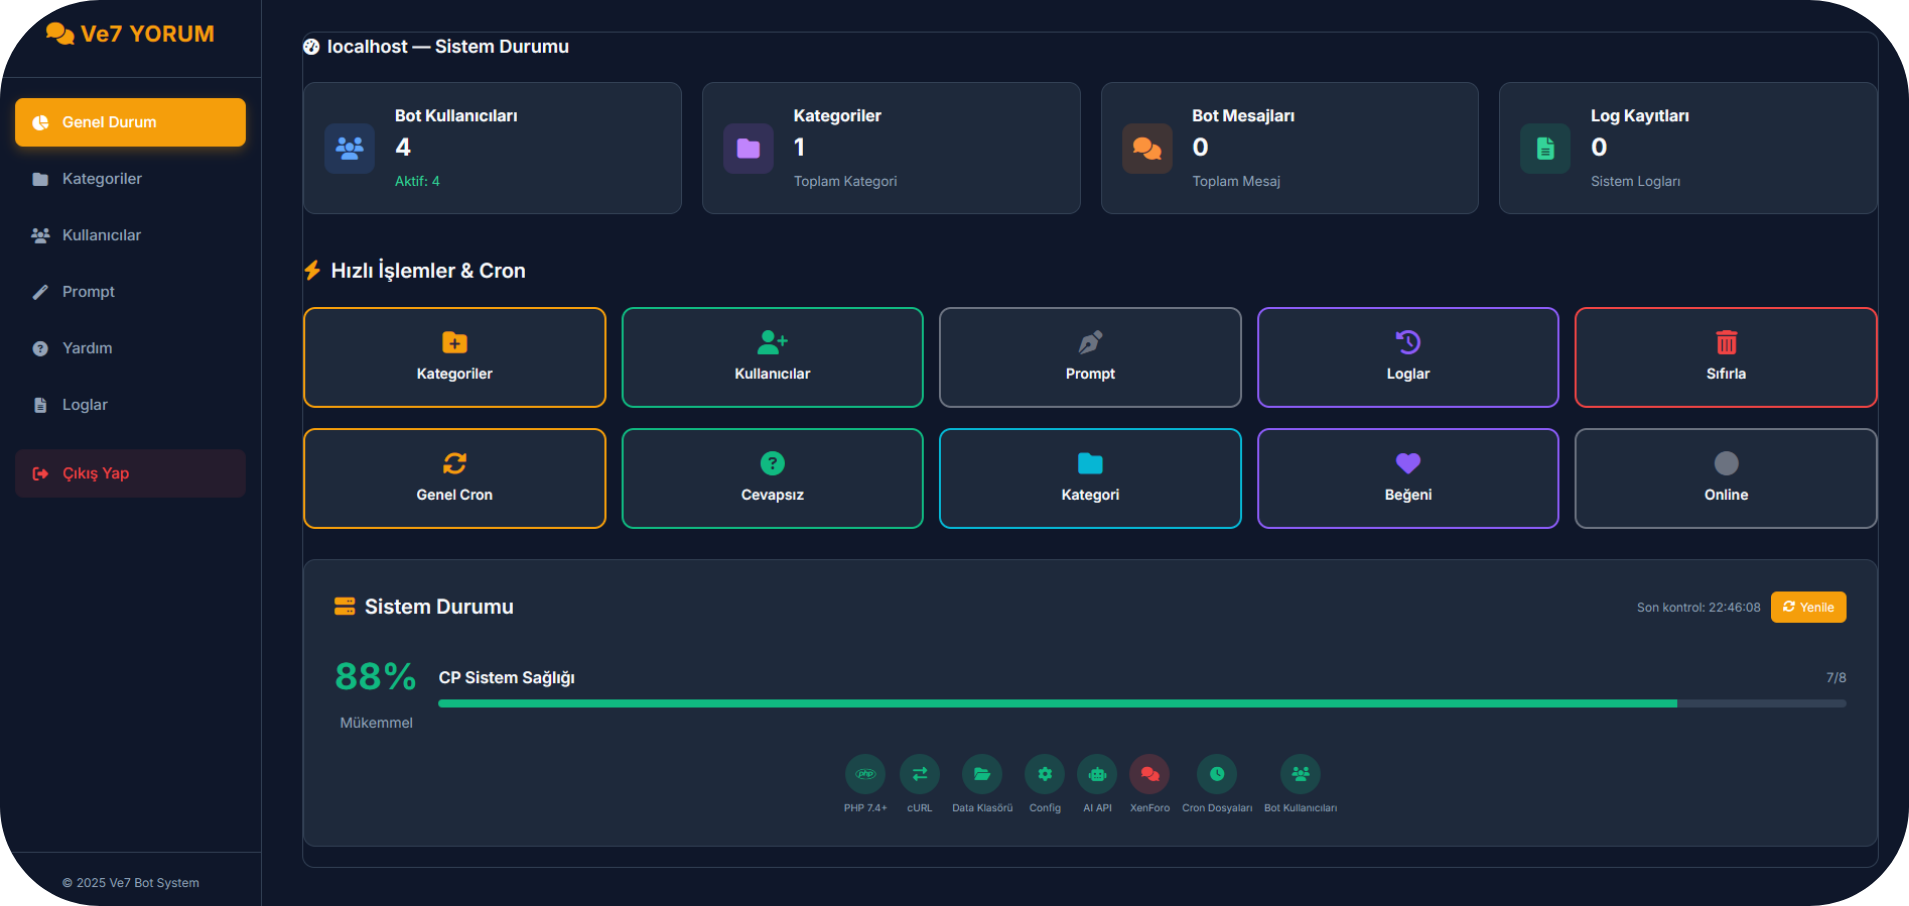
Task: Select the Data Klasörü status icon
Action: [982, 774]
